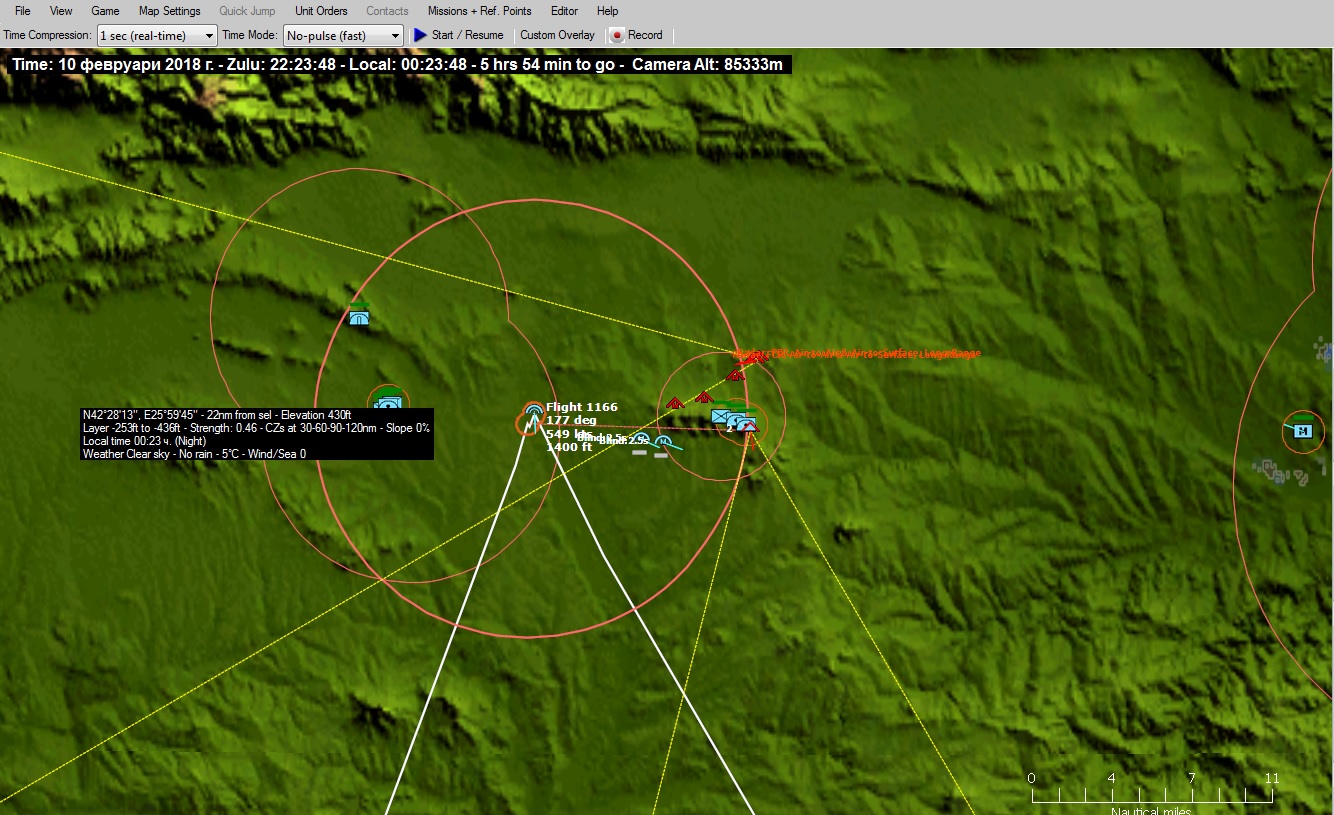Select the westernmost red hostile contact marker
The height and width of the screenshot is (815, 1334).
pos(674,403)
